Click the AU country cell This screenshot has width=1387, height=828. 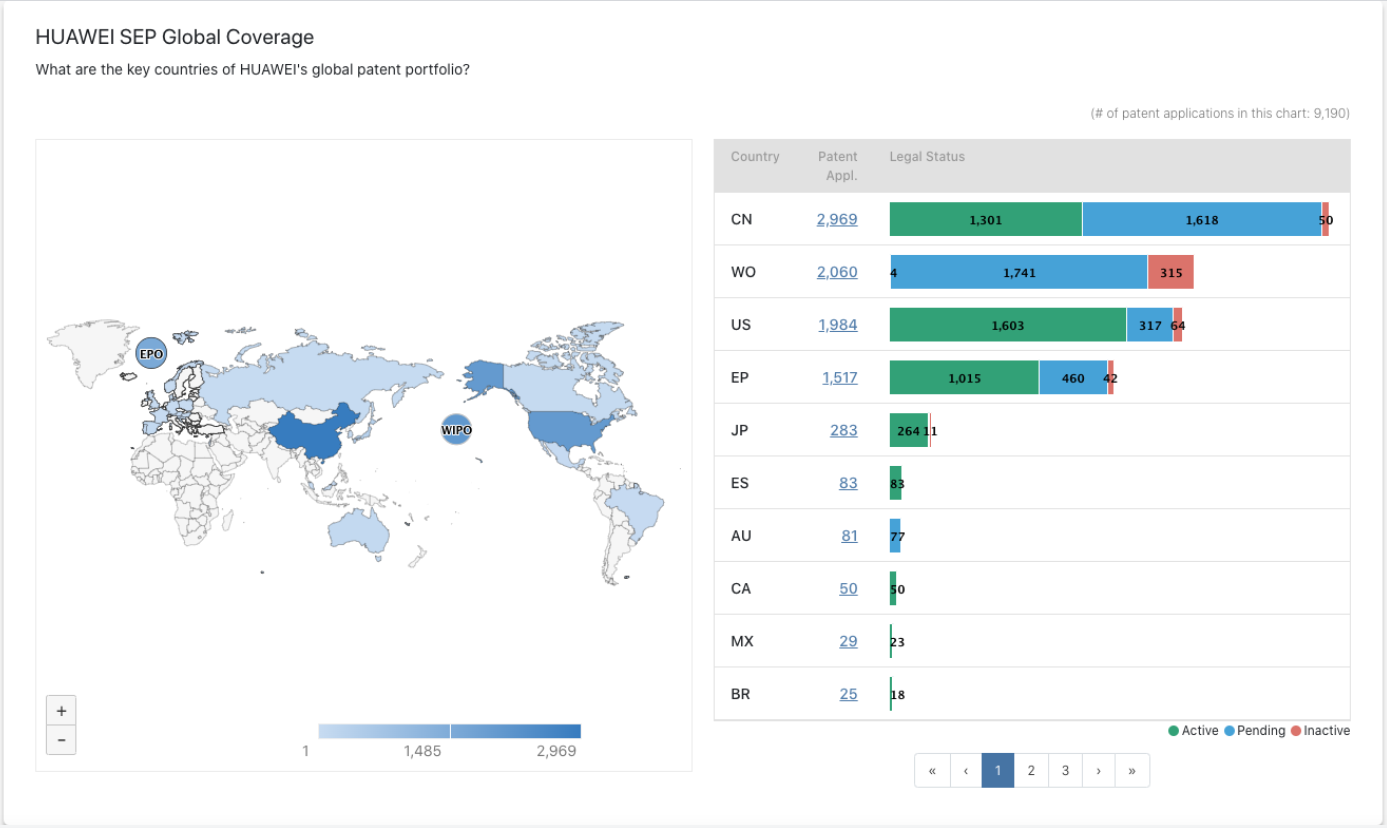point(741,536)
